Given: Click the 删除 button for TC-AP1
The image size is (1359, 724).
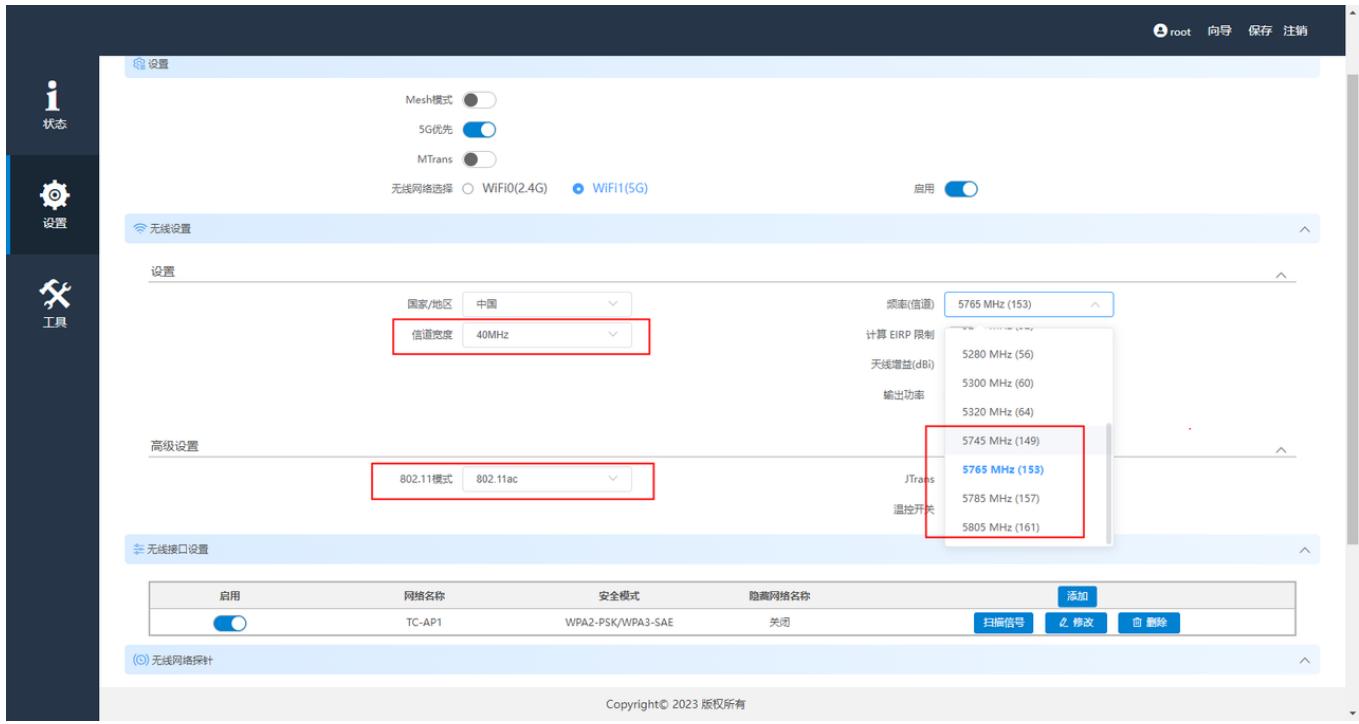Looking at the screenshot, I should point(1149,623).
